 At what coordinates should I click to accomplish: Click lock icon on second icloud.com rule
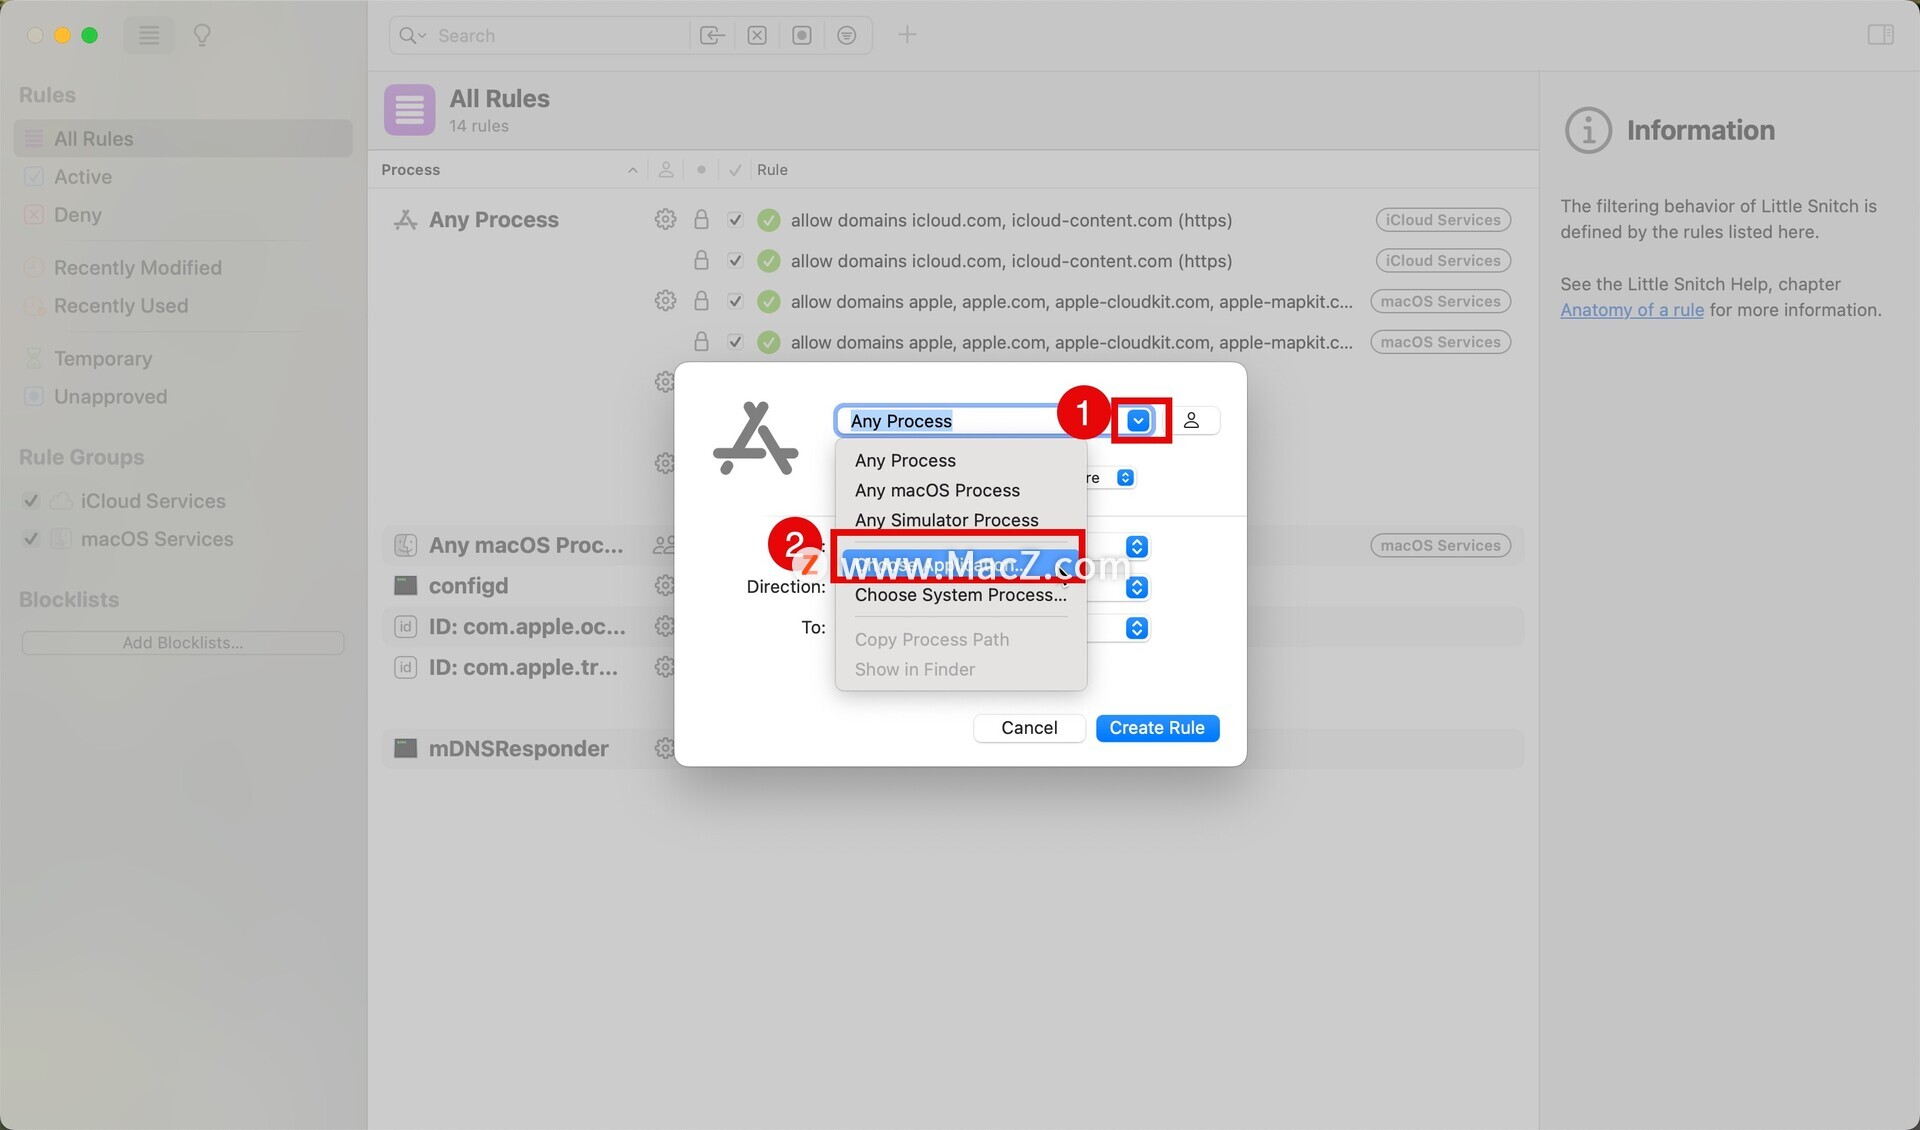pos(701,260)
